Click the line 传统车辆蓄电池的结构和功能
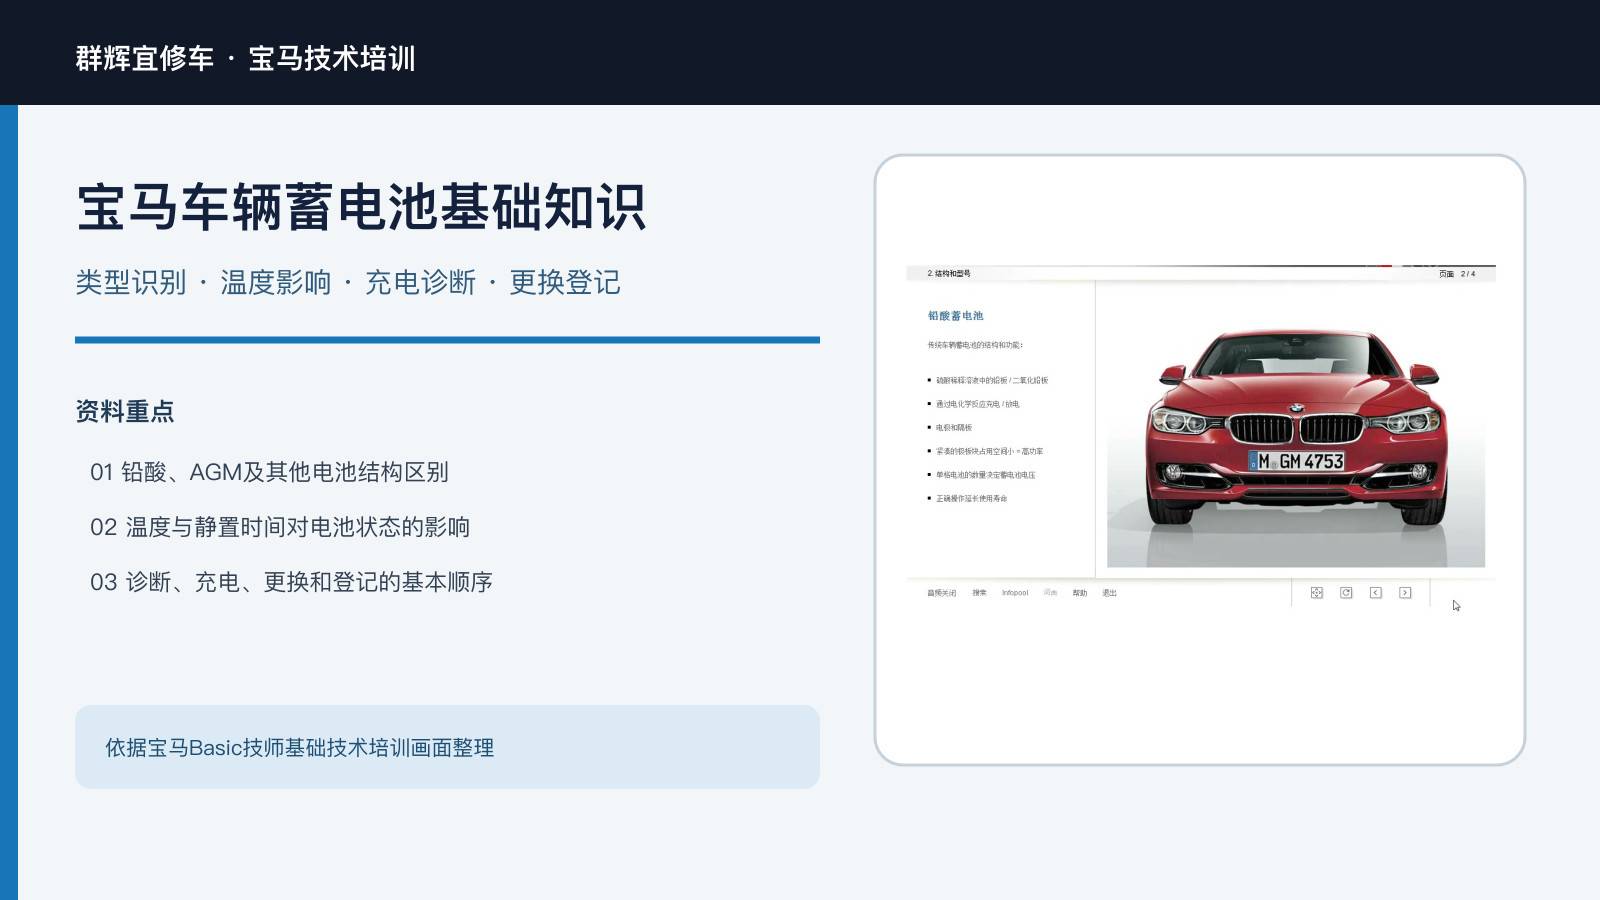This screenshot has width=1600, height=900. coord(975,345)
